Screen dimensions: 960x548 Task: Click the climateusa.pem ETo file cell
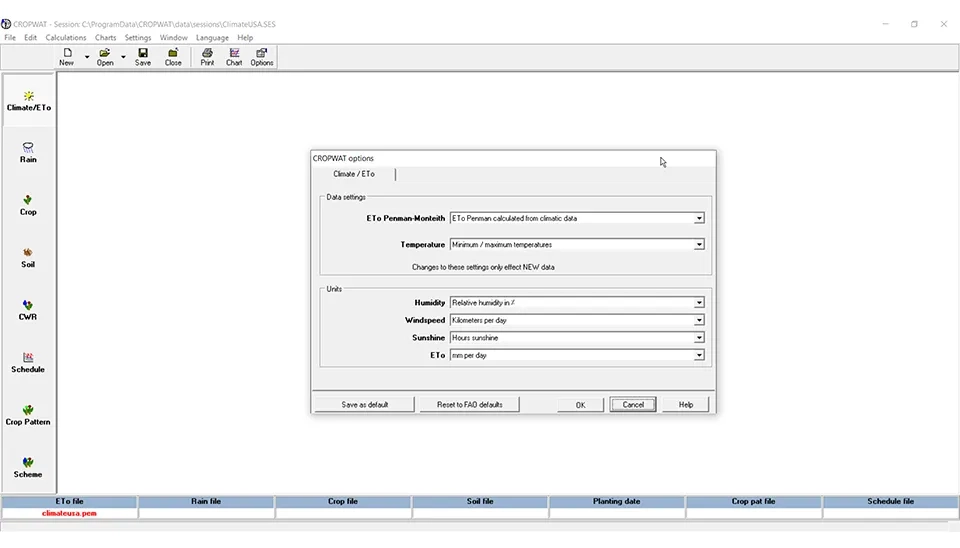point(69,513)
